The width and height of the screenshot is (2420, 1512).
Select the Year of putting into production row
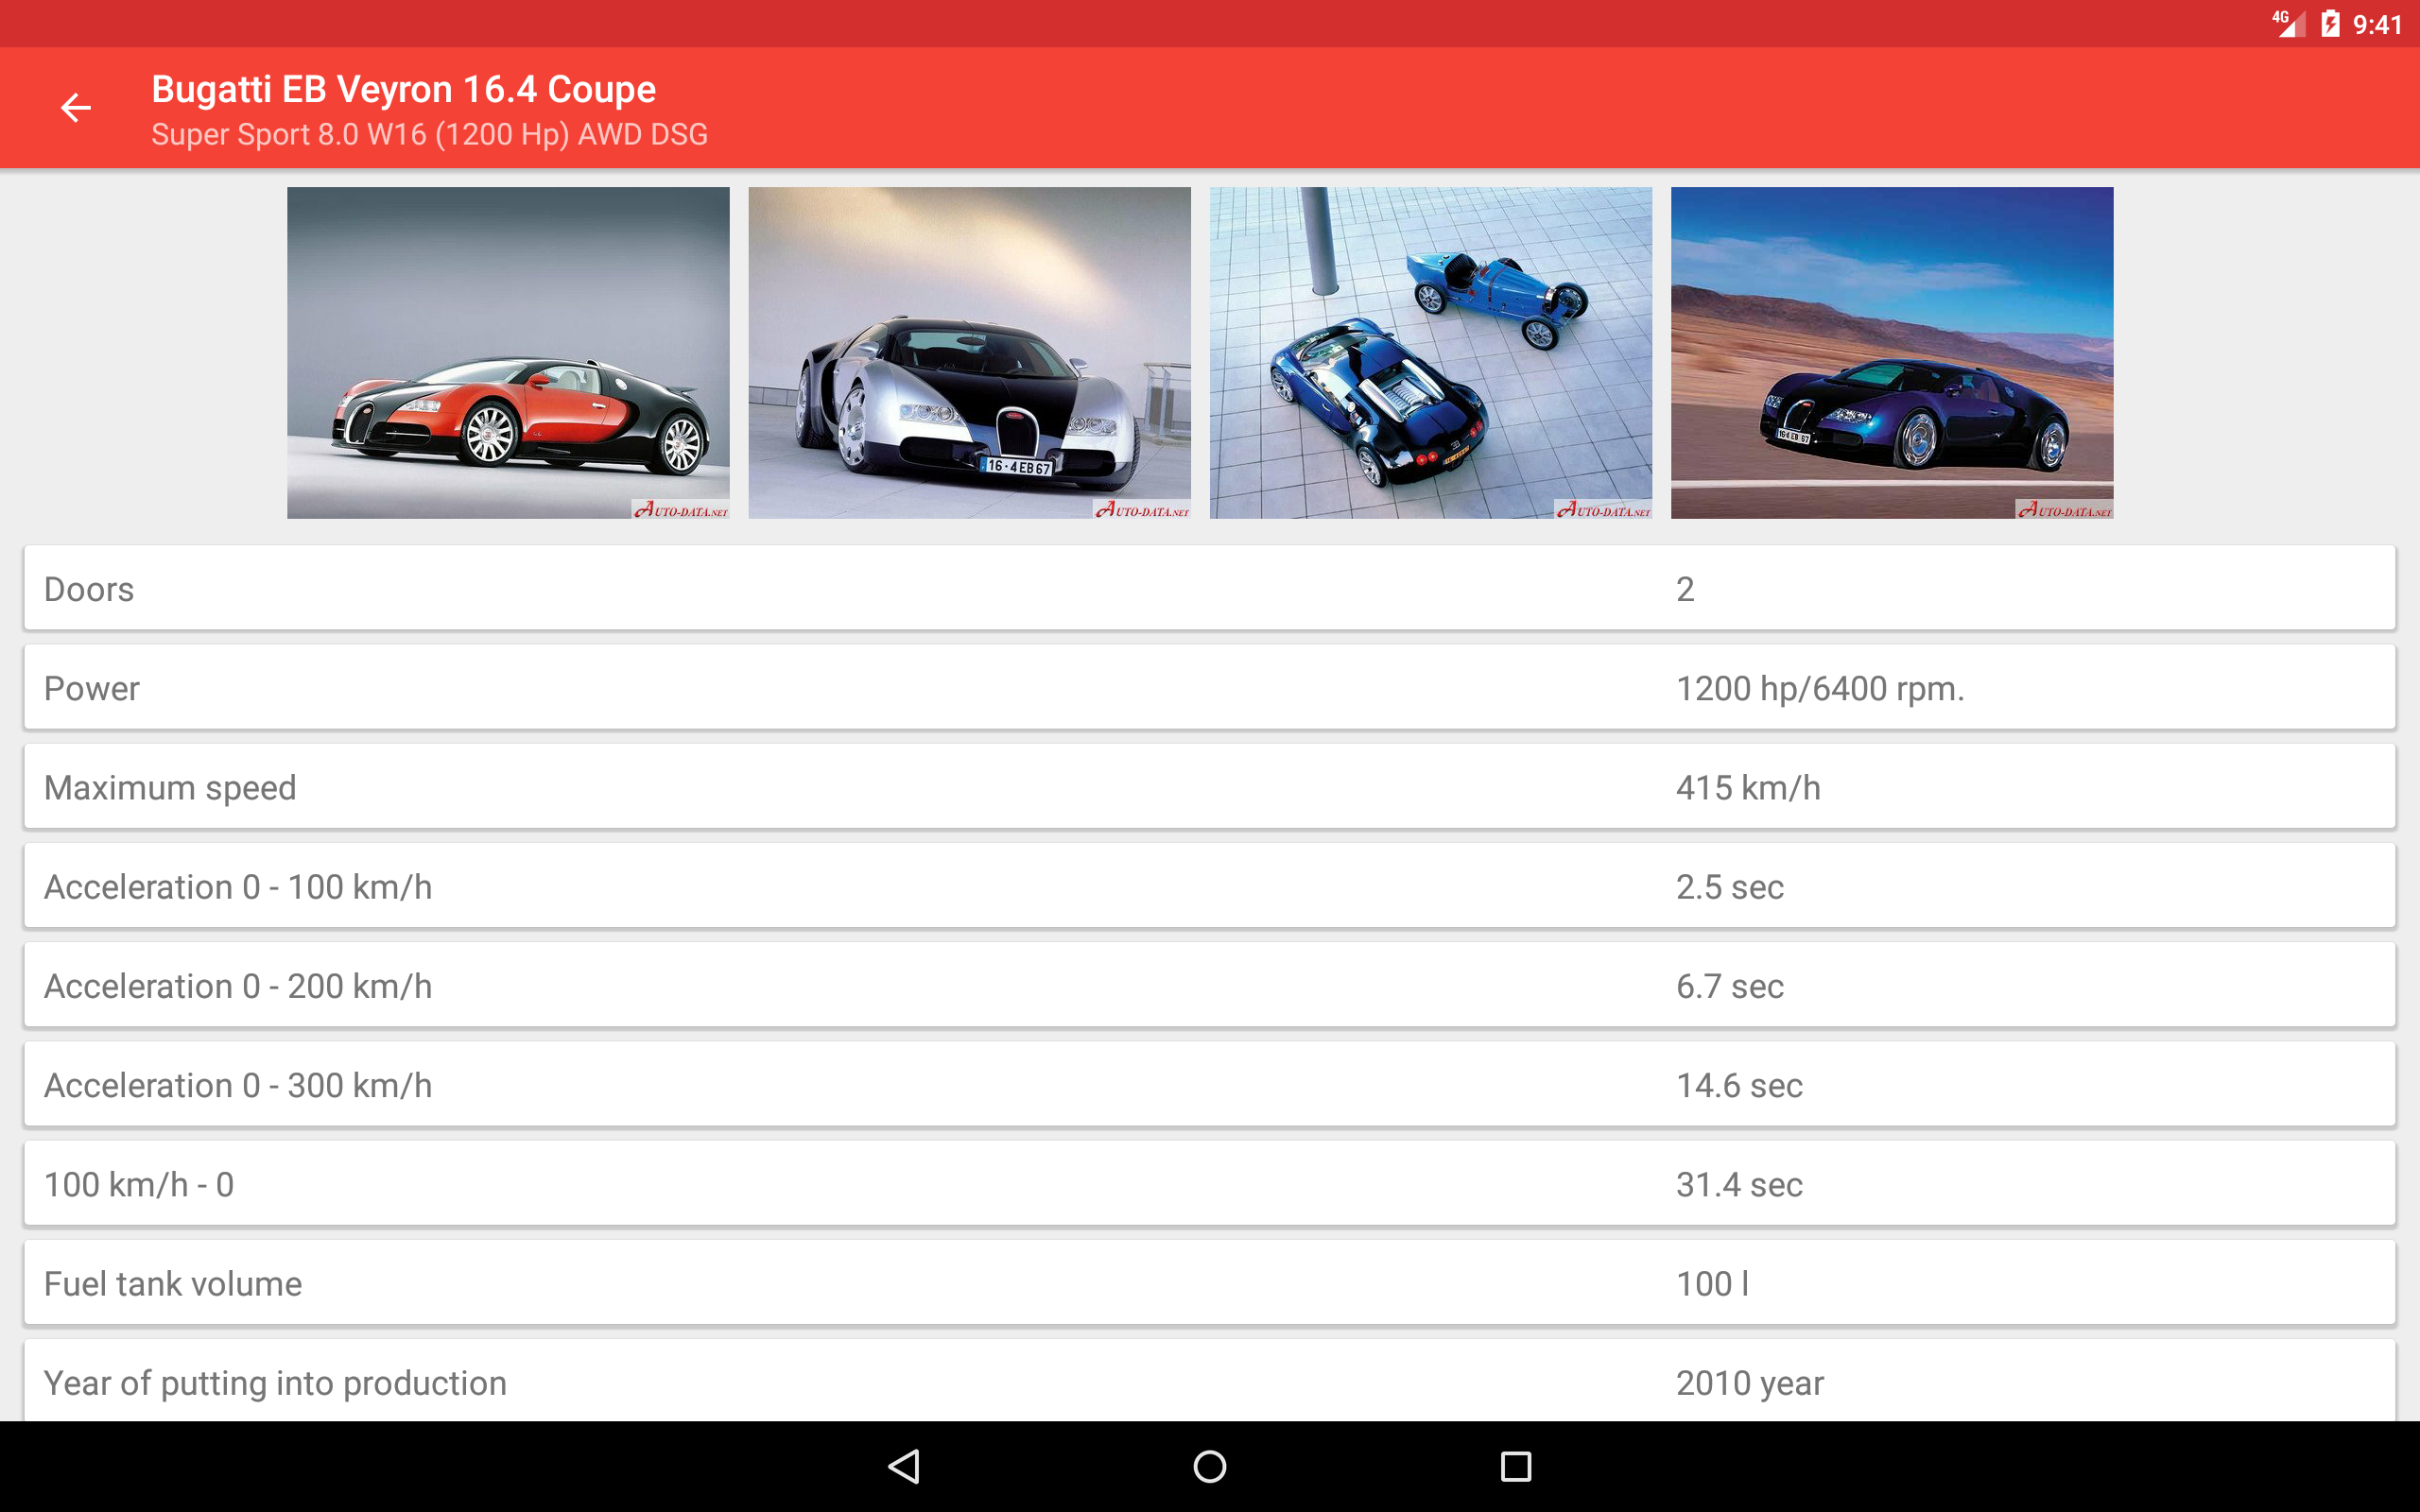[x=1209, y=1381]
